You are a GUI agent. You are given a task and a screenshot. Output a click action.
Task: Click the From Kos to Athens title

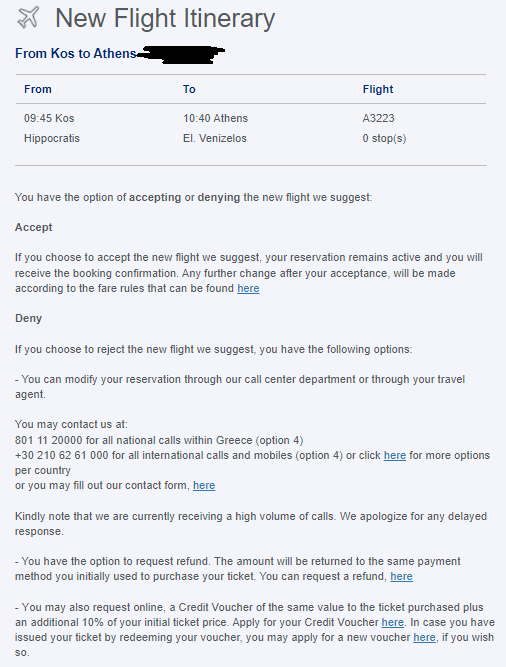(76, 54)
